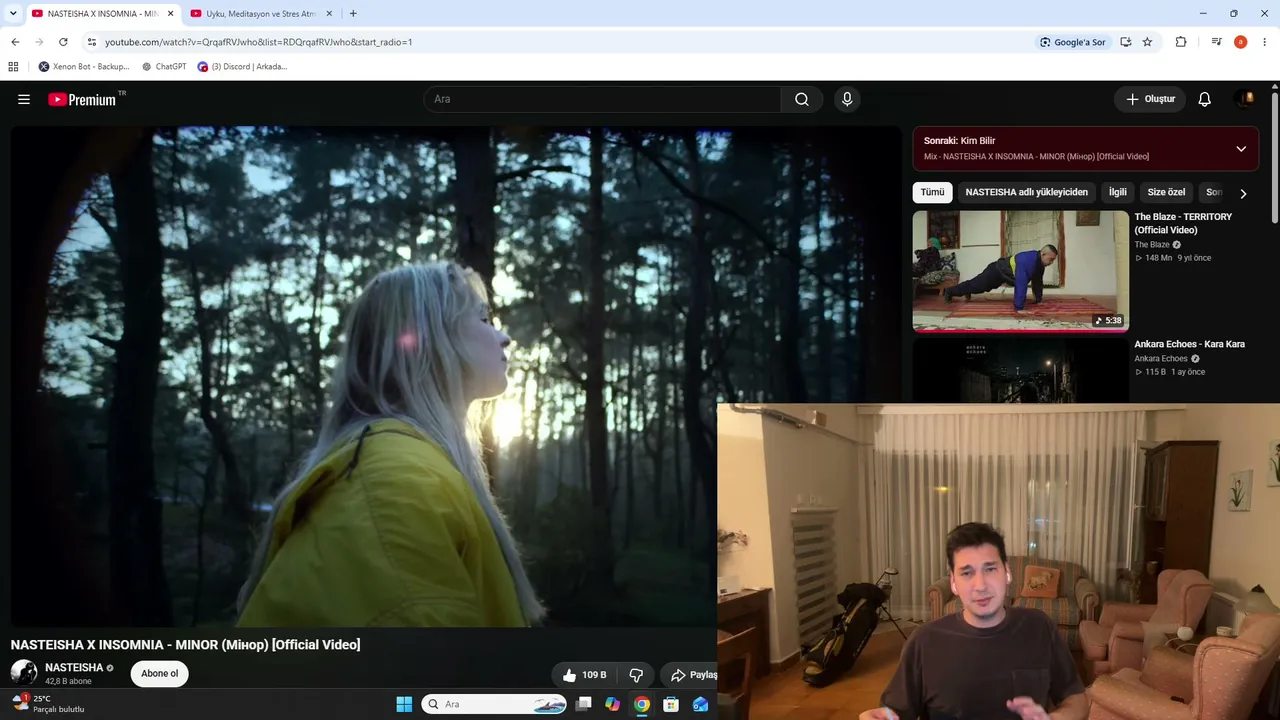The height and width of the screenshot is (720, 1280).
Task: Bookmark this page with the star
Action: (1147, 42)
